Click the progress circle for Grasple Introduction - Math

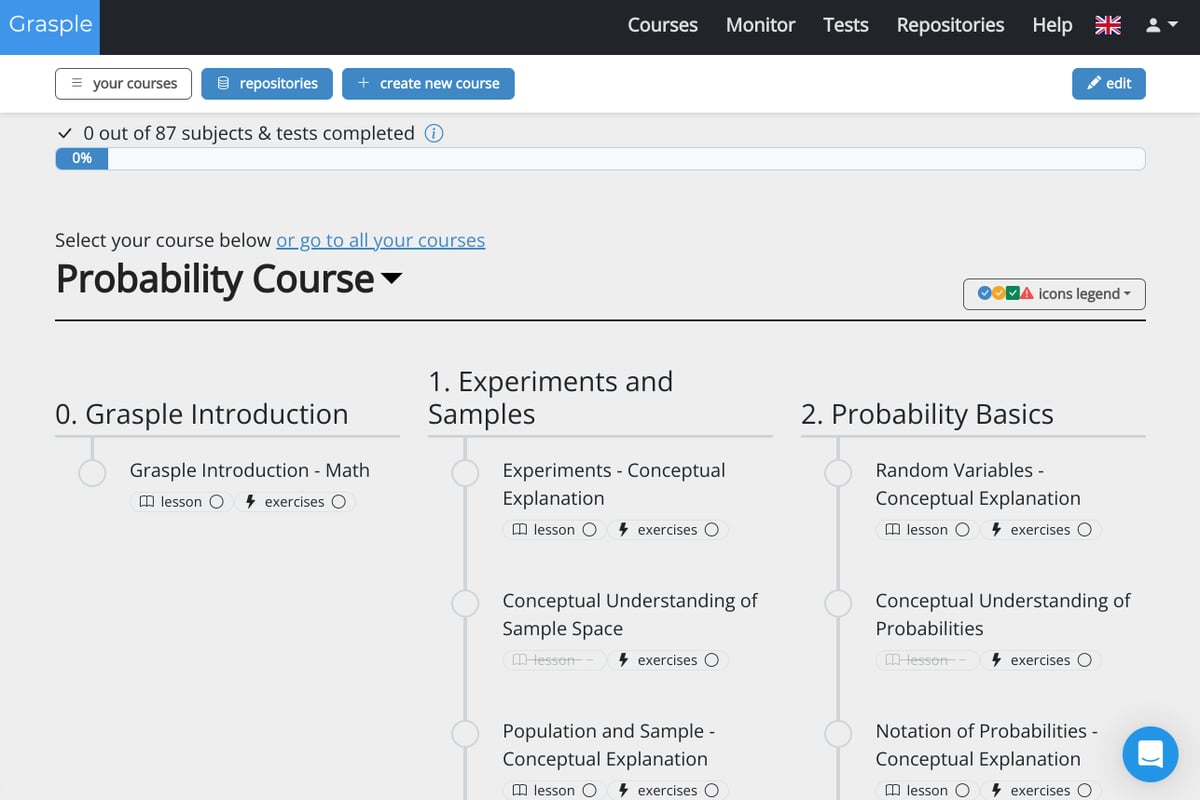point(92,473)
